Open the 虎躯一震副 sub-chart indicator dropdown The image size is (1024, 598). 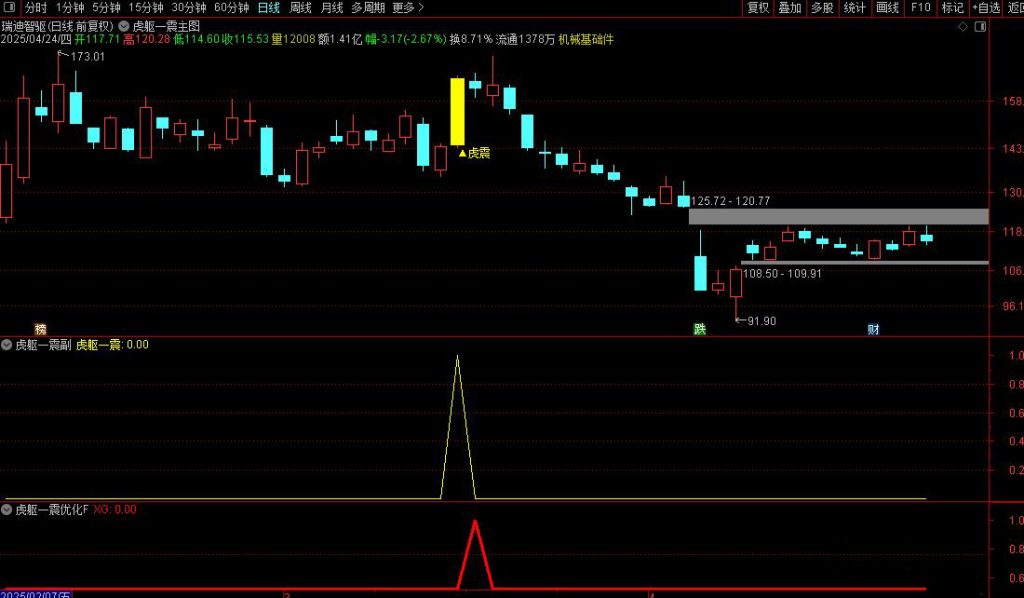[x=7, y=345]
